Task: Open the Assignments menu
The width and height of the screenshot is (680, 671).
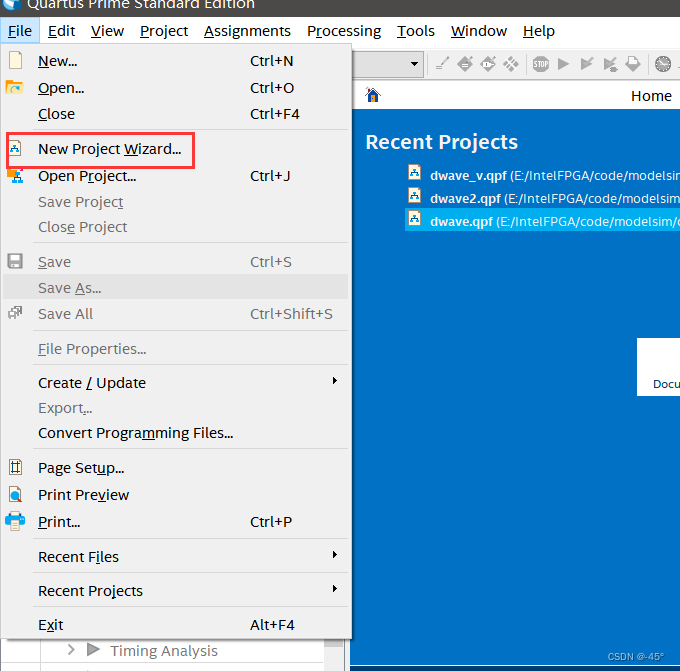Action: 247,31
